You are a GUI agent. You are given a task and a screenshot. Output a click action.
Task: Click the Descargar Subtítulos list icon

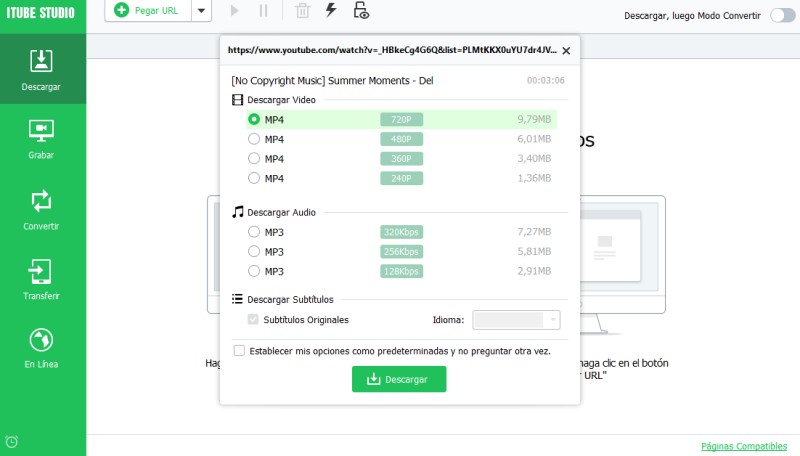click(237, 299)
